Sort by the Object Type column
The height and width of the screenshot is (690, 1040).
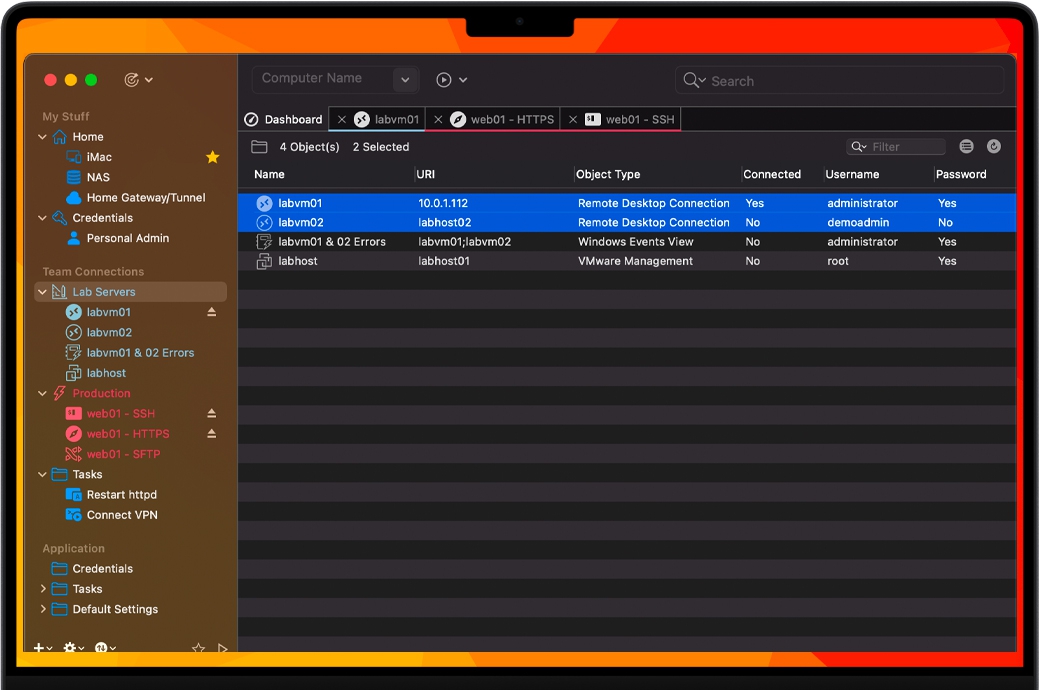tap(608, 174)
